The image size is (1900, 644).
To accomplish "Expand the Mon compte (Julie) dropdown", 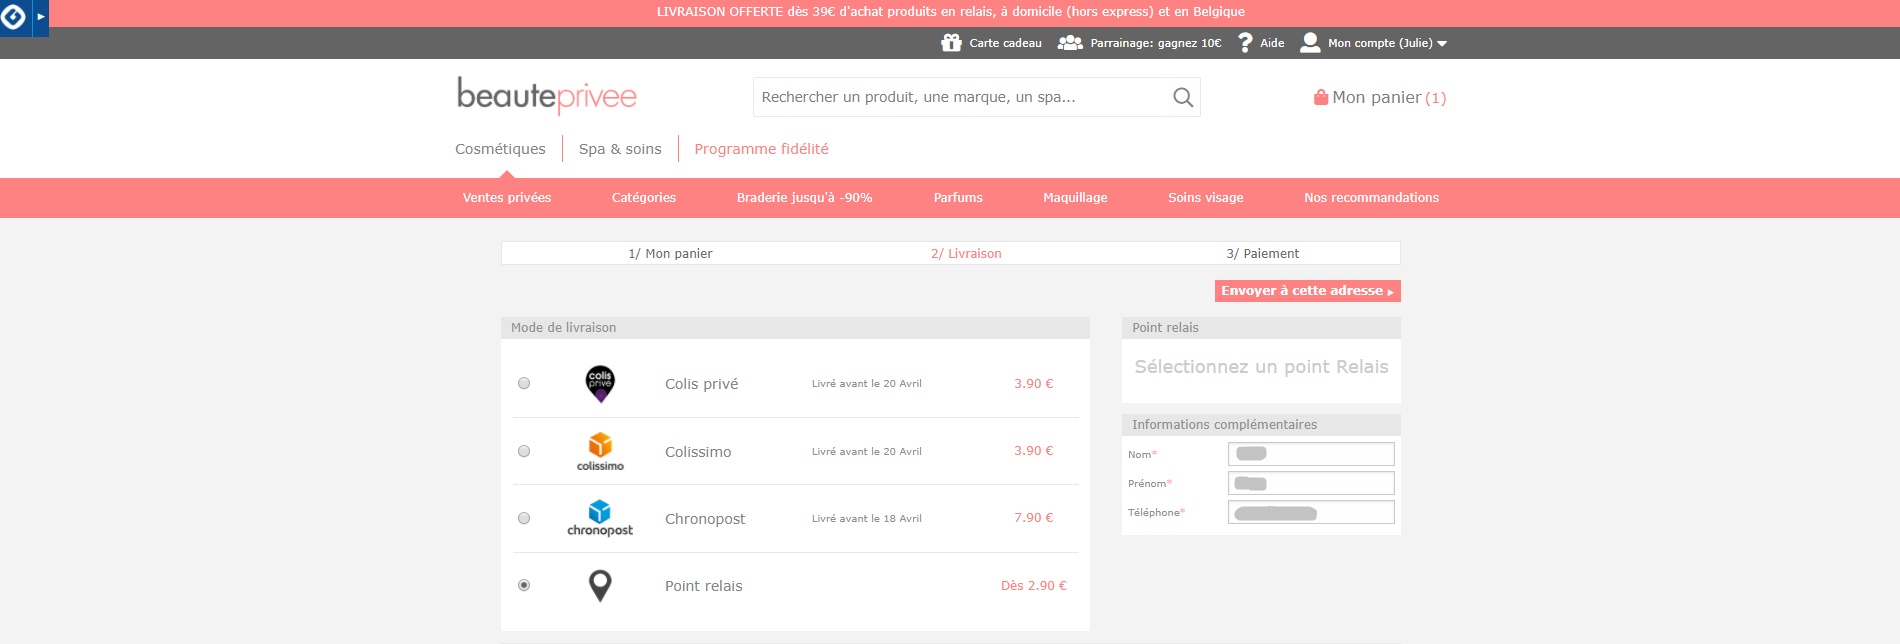I will coord(1387,43).
